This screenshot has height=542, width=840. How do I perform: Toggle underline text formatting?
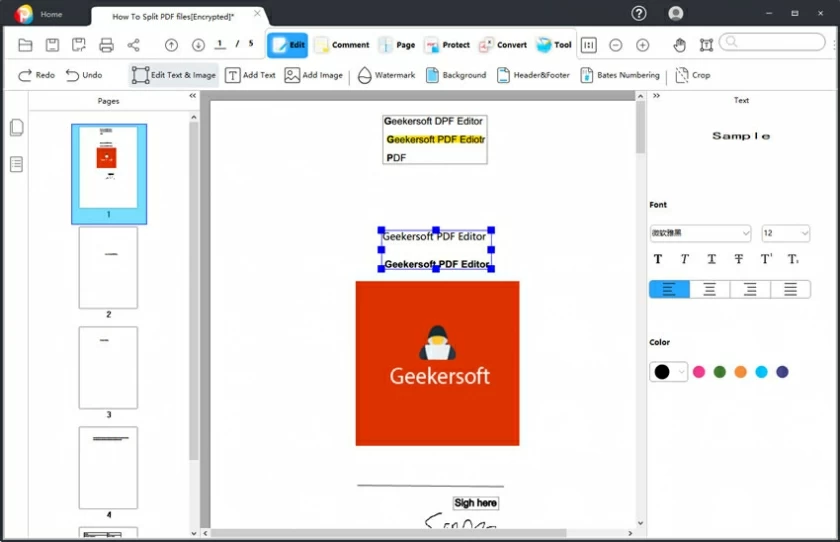coord(711,259)
